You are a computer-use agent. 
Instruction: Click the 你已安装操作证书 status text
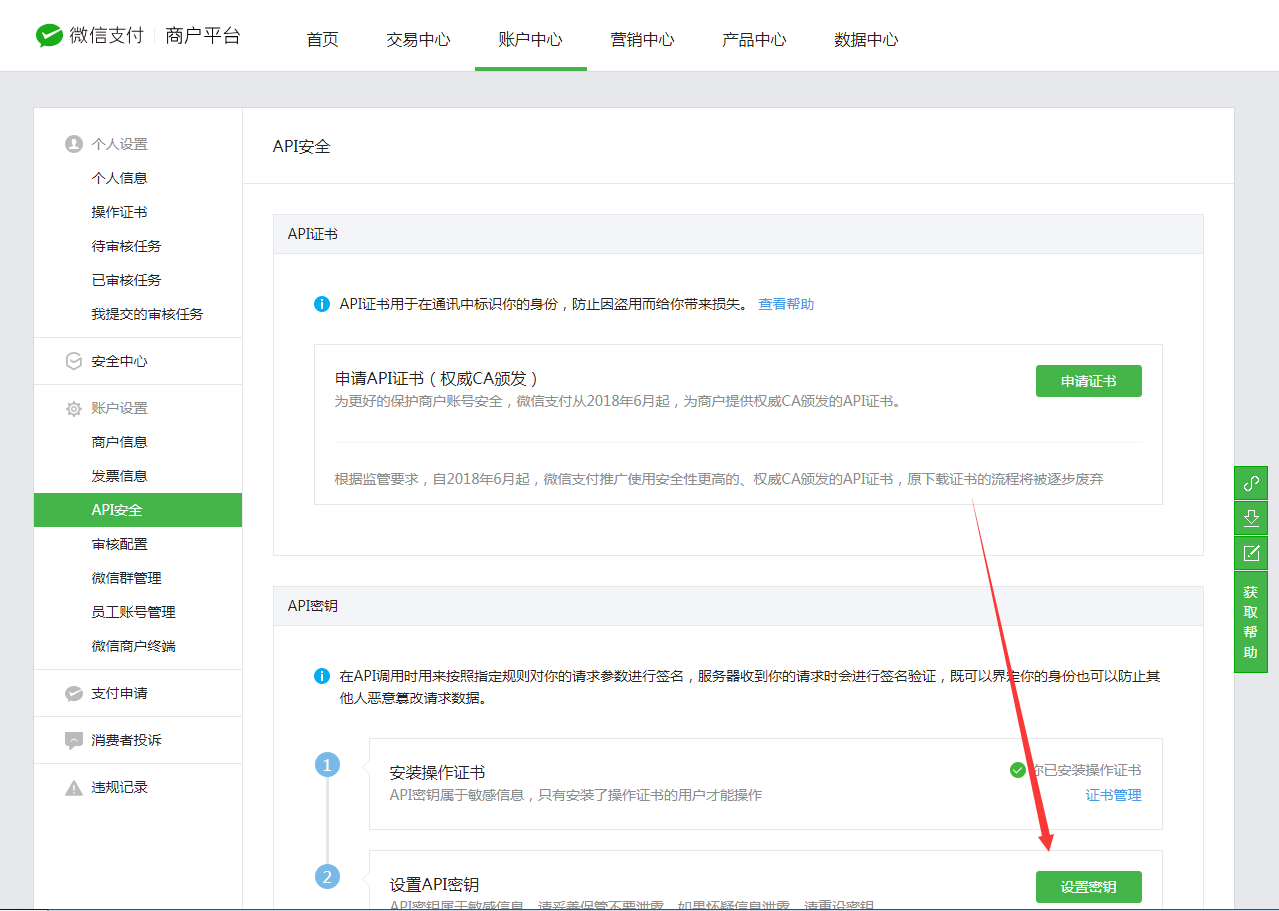(x=1087, y=770)
